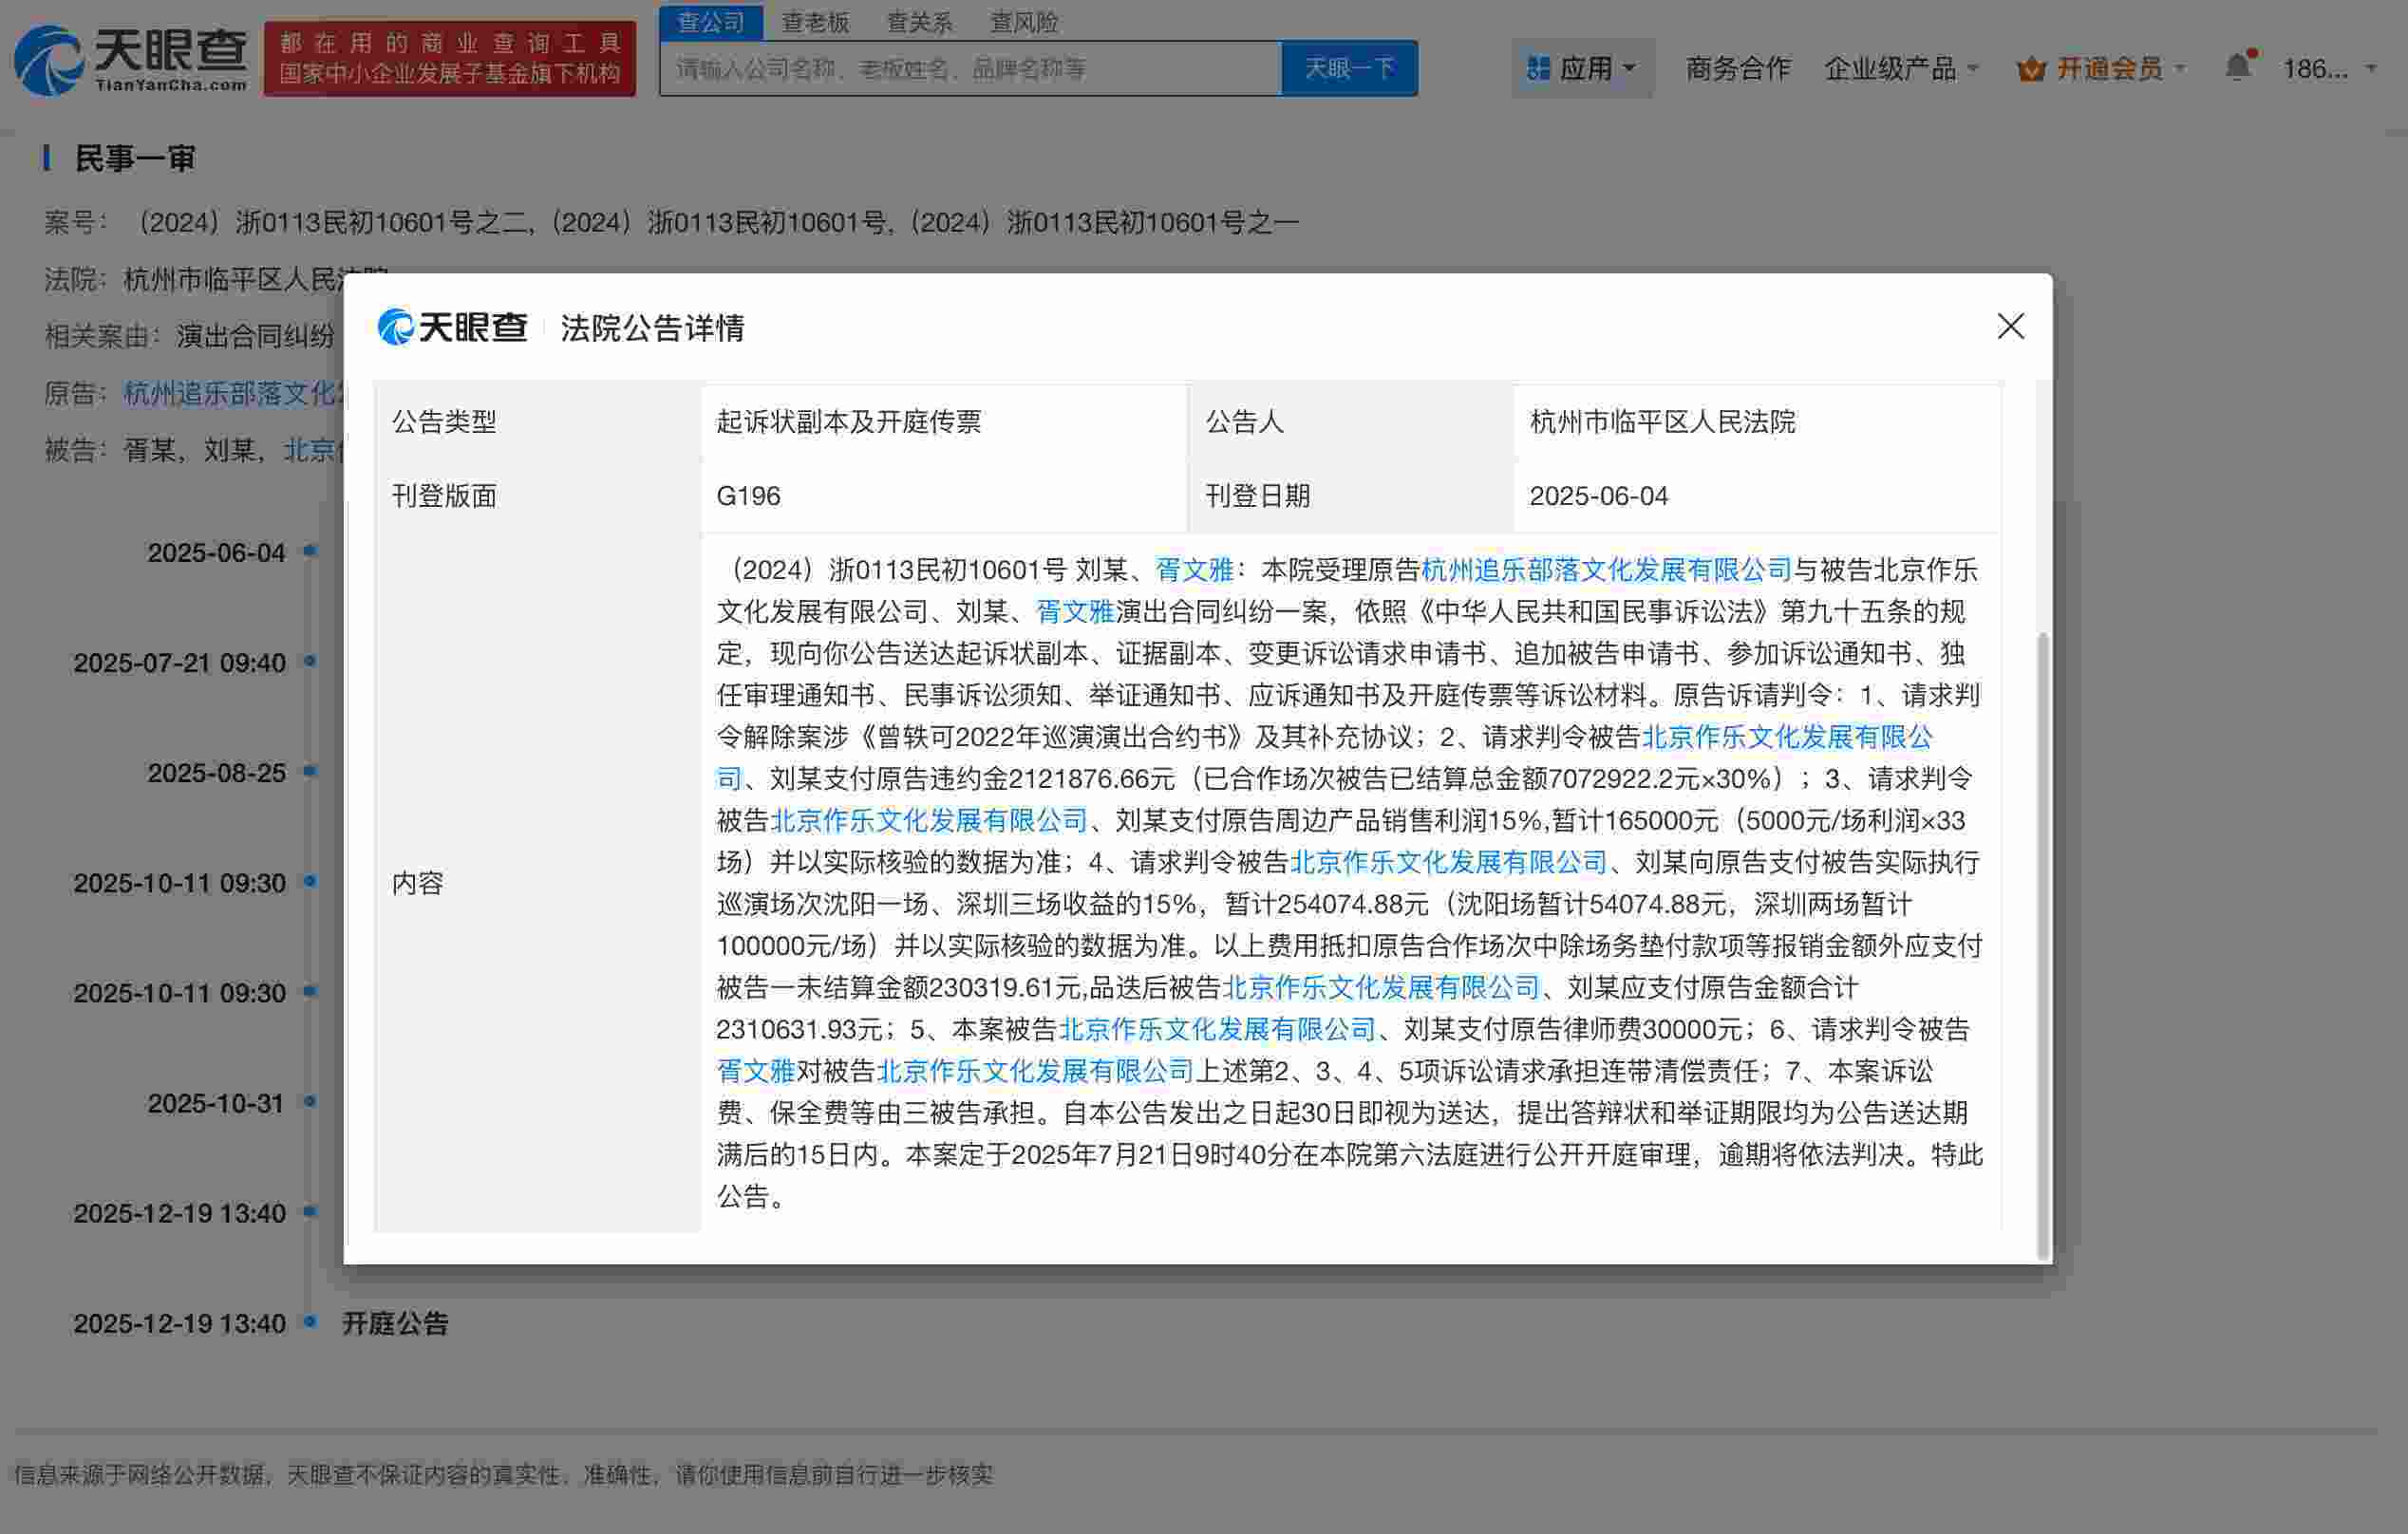Expand the 开通会员 dropdown arrow
2408x1534 pixels.
pyautogui.click(x=2180, y=69)
